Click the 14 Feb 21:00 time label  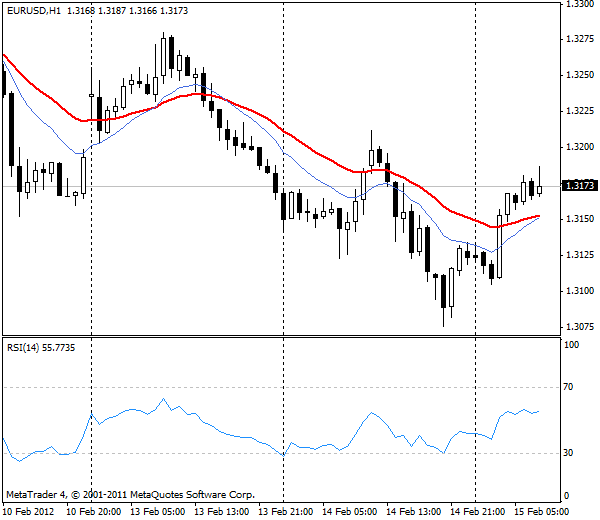(477, 512)
